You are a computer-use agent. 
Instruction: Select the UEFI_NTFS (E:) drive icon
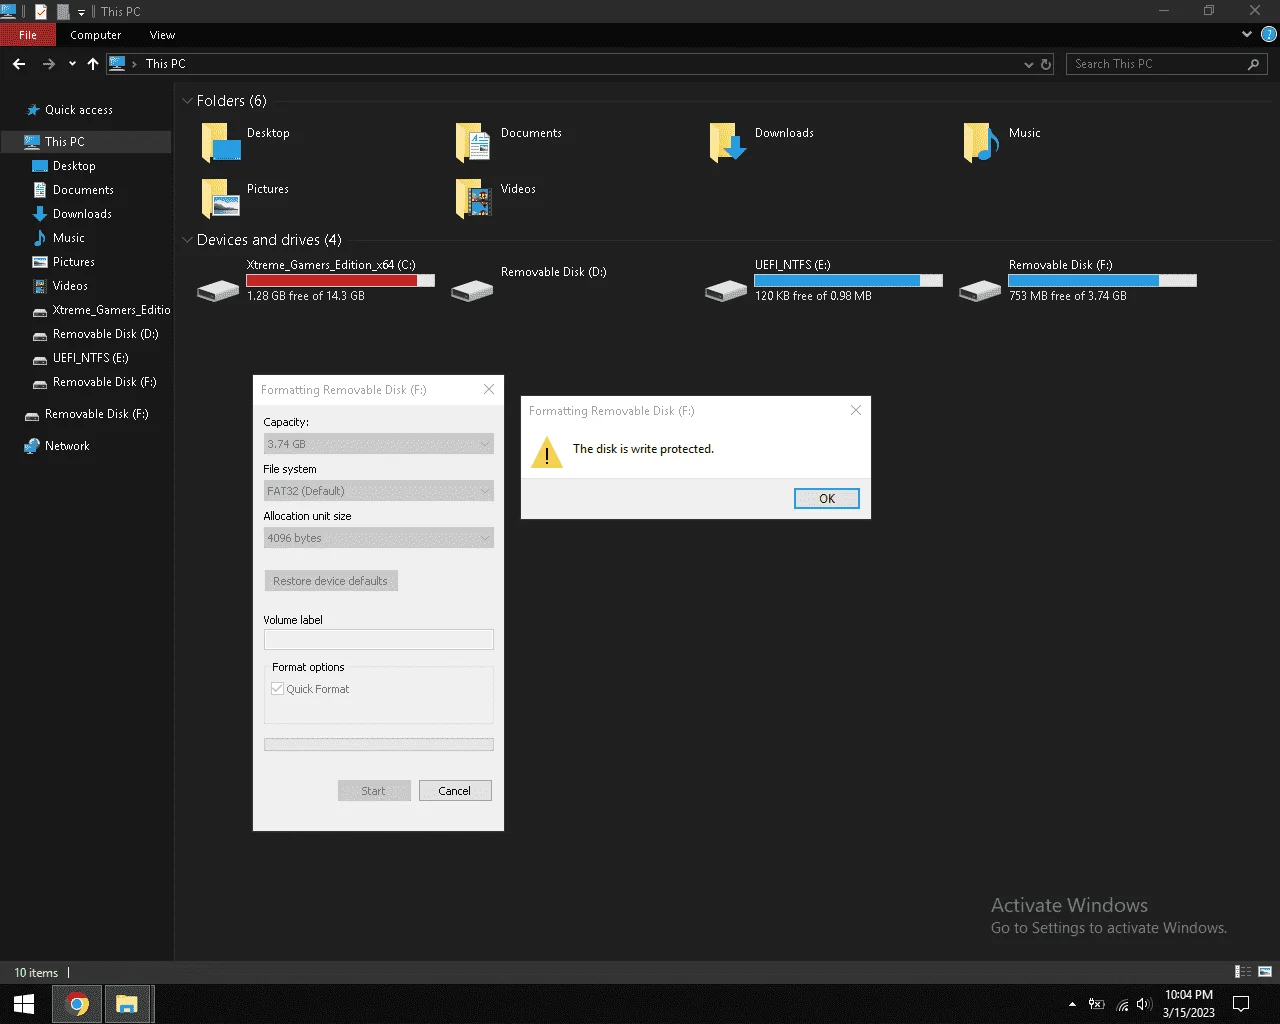coord(726,290)
